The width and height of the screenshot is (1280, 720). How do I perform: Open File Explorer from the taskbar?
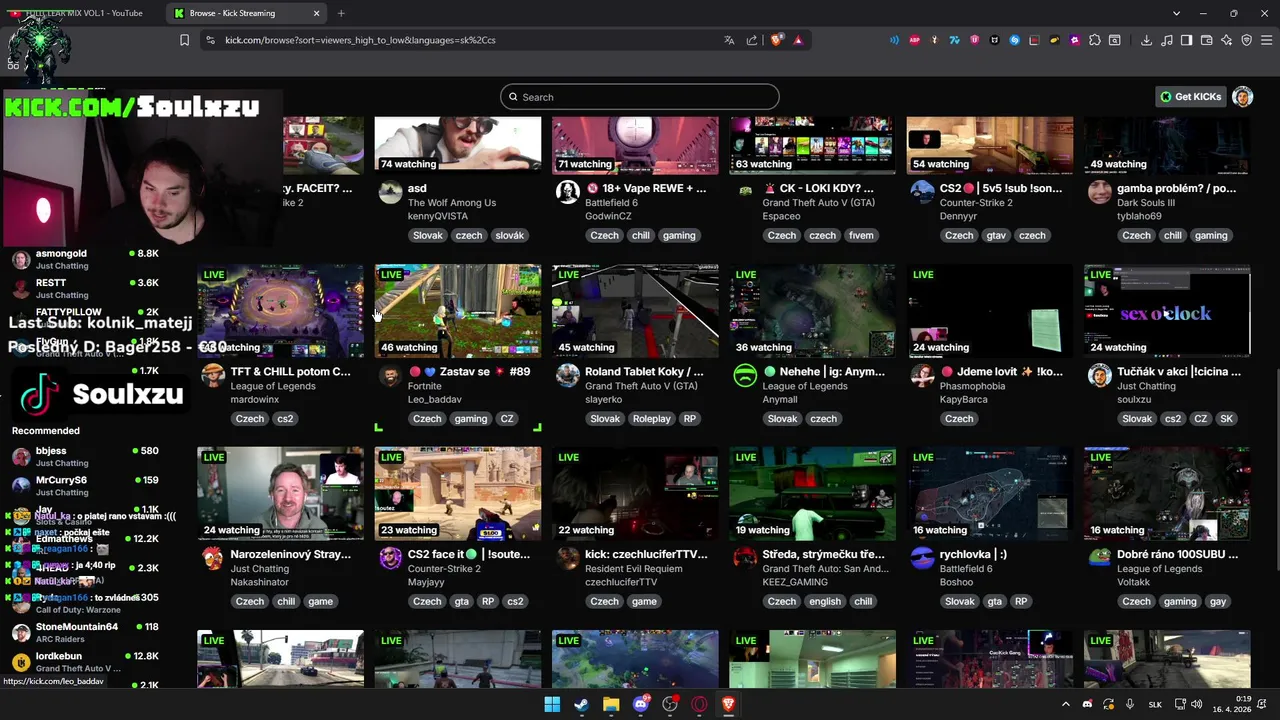pyautogui.click(x=611, y=704)
